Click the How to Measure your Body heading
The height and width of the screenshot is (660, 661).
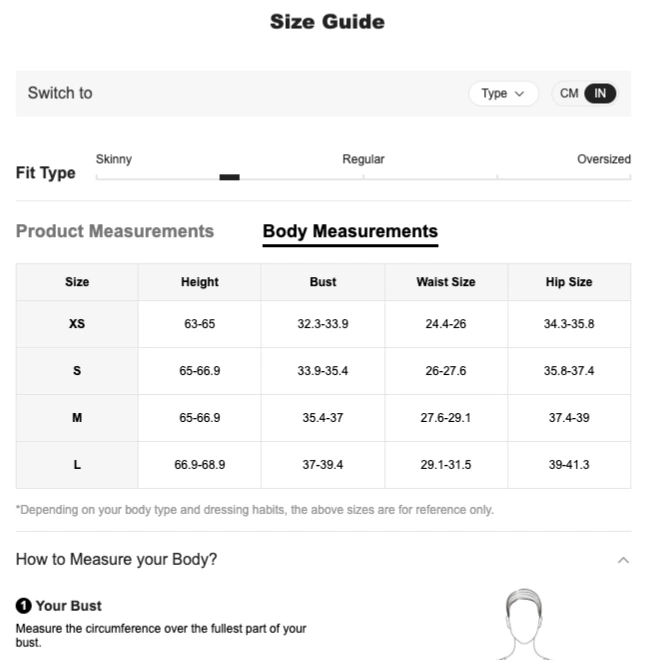pos(116,560)
